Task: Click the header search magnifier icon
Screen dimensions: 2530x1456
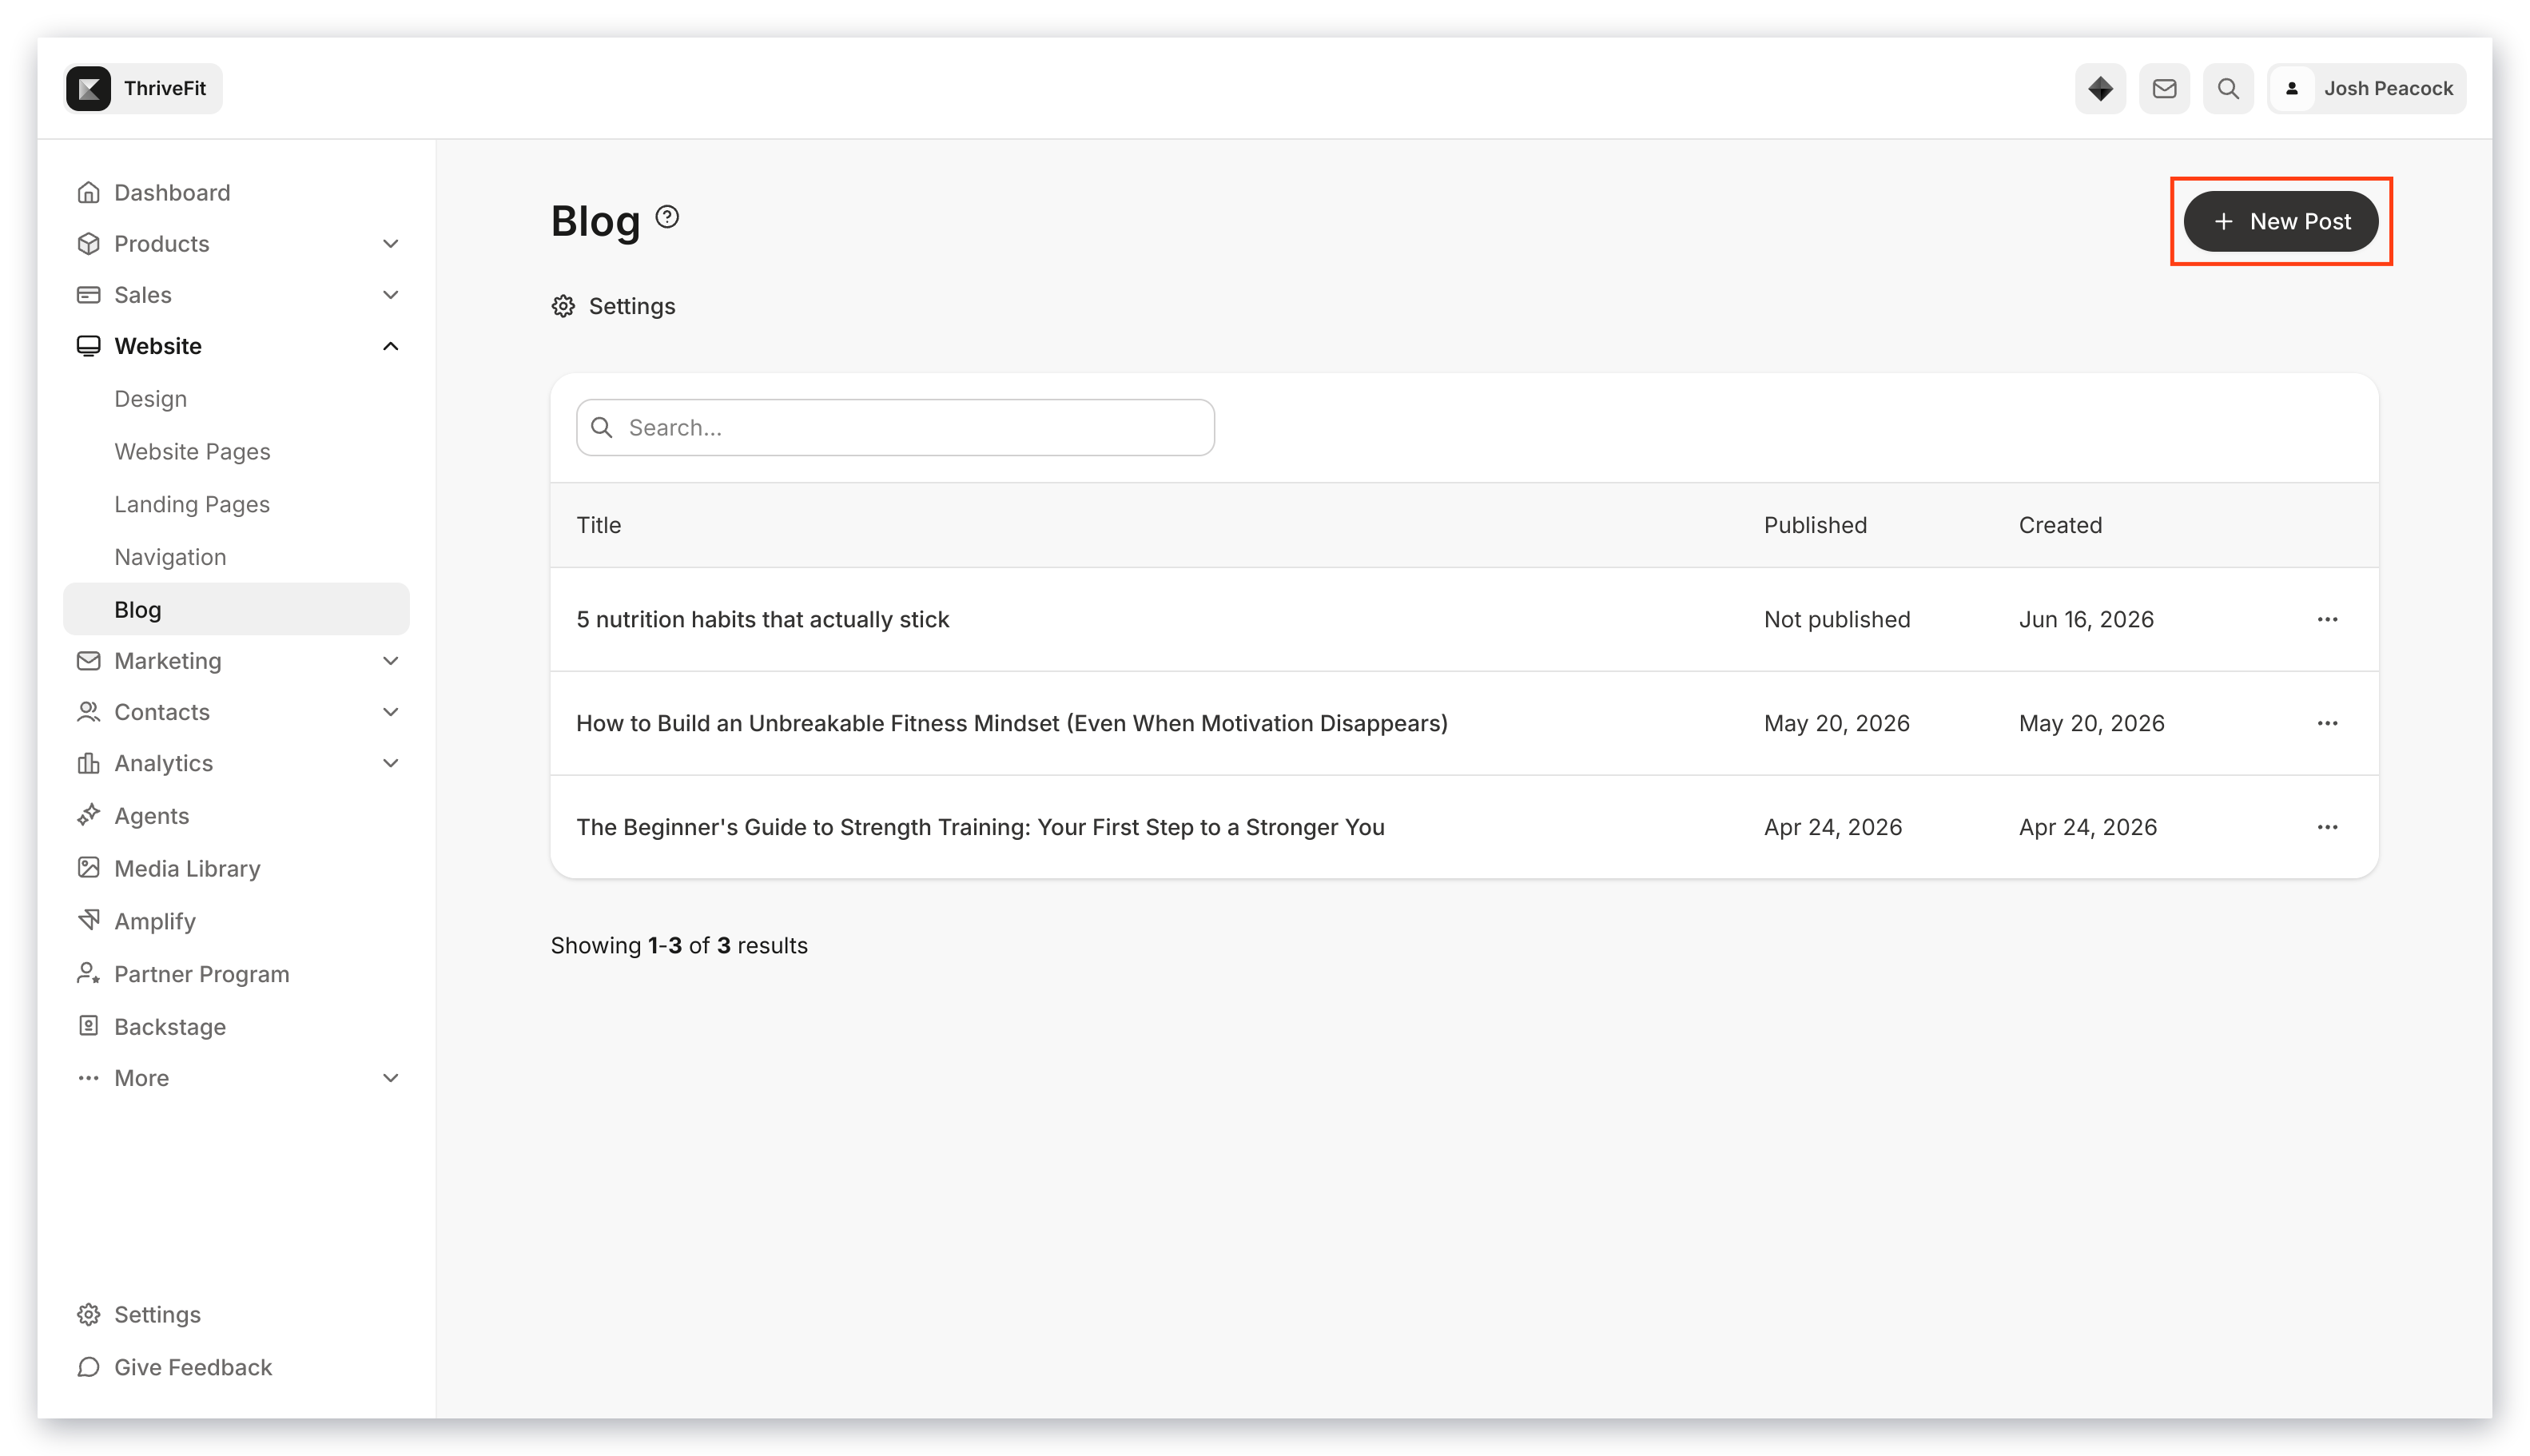Action: (2228, 88)
